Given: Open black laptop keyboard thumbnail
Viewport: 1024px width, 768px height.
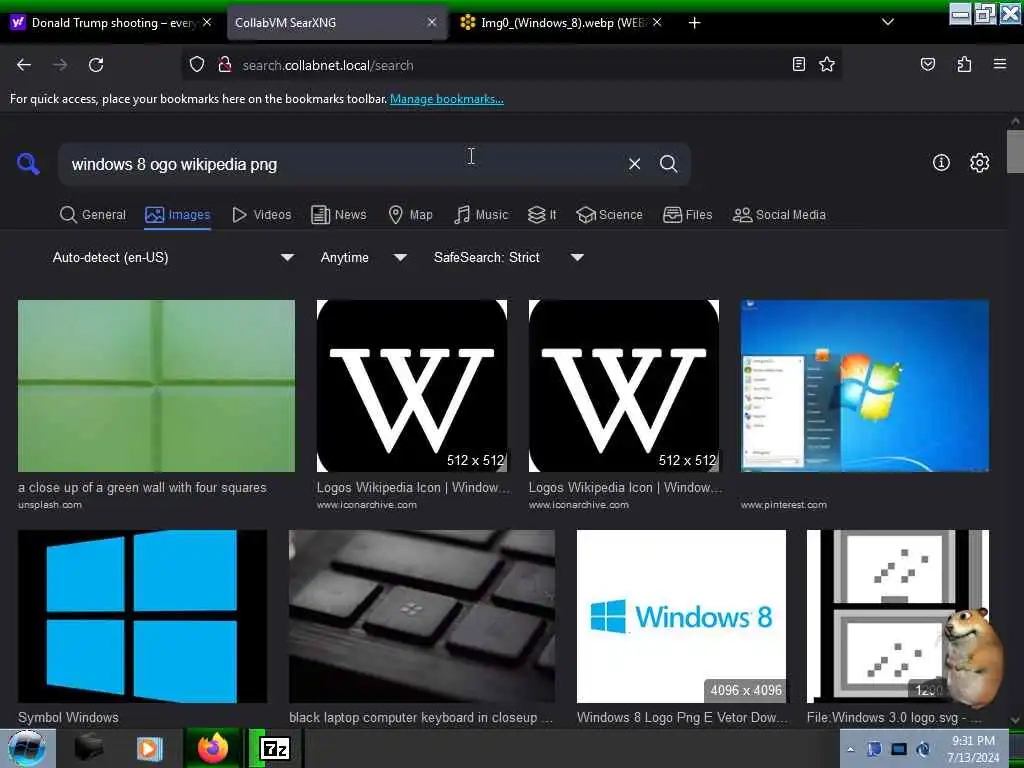Looking at the screenshot, I should tap(422, 616).
